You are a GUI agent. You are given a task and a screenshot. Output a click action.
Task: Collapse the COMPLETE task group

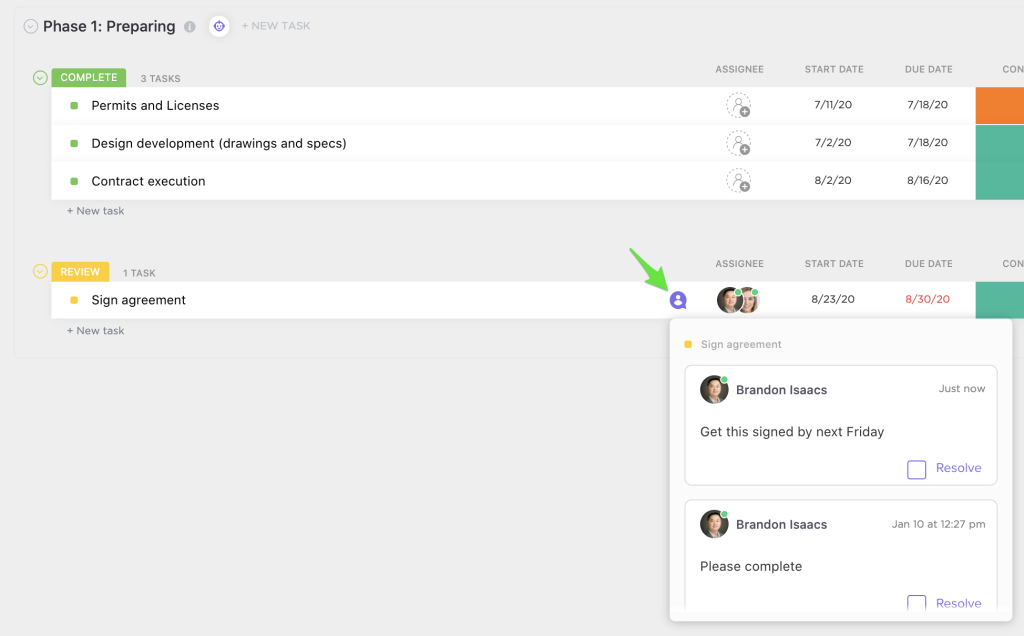coord(38,77)
